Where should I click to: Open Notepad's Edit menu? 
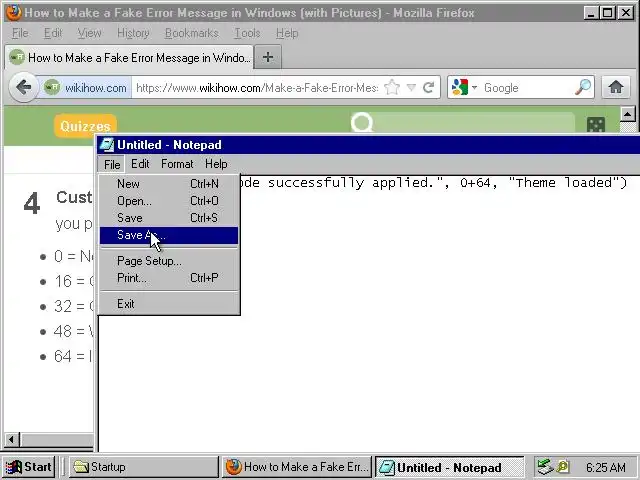coord(140,164)
